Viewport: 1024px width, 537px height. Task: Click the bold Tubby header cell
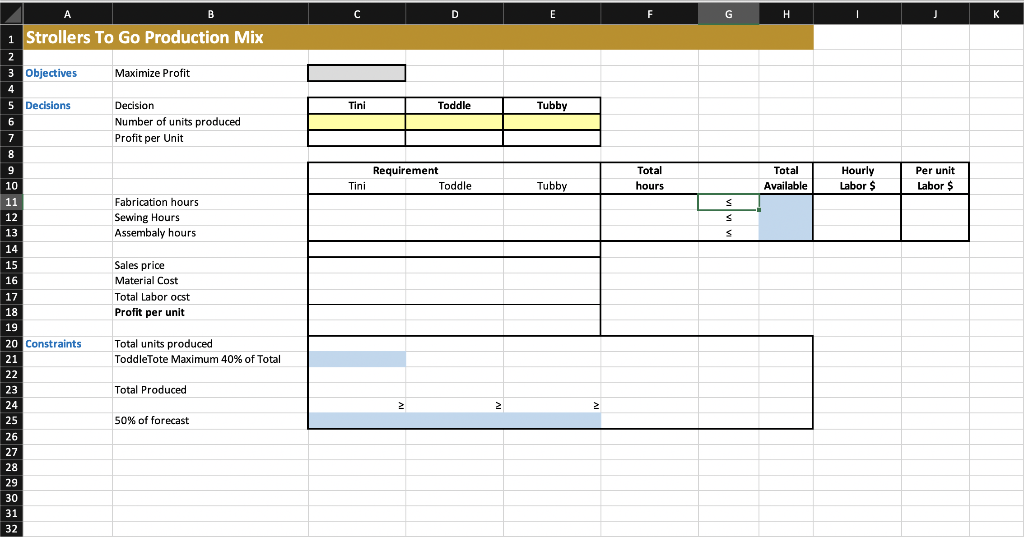(x=552, y=105)
